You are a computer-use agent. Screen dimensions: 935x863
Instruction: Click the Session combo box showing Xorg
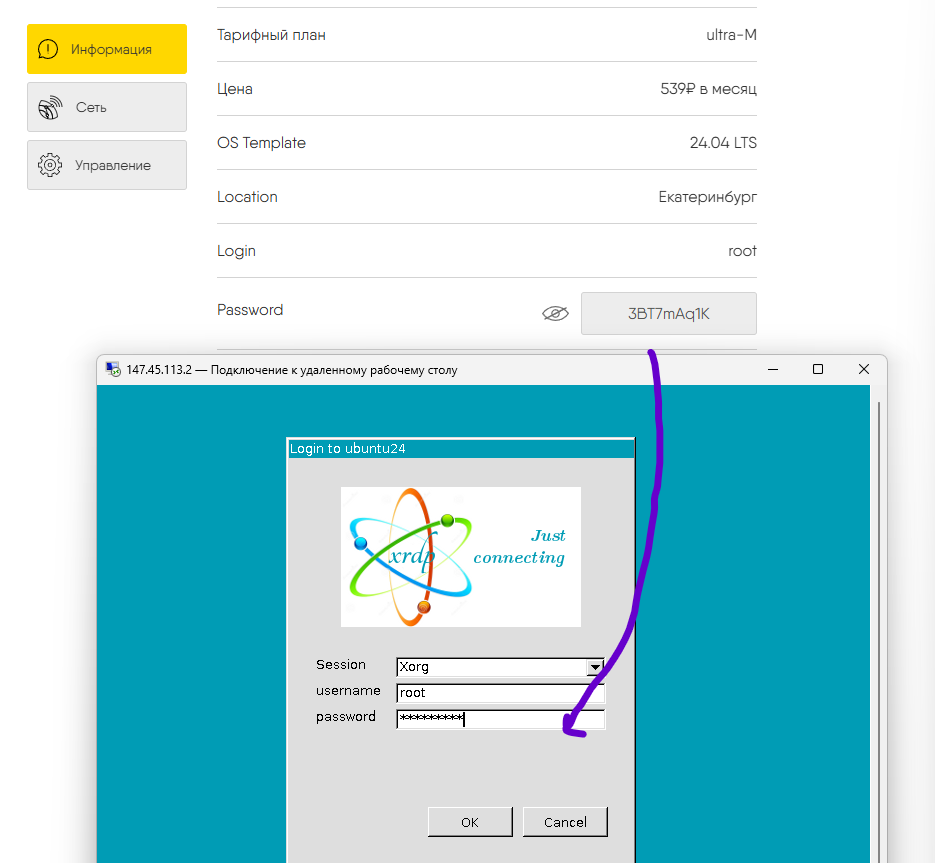500,667
